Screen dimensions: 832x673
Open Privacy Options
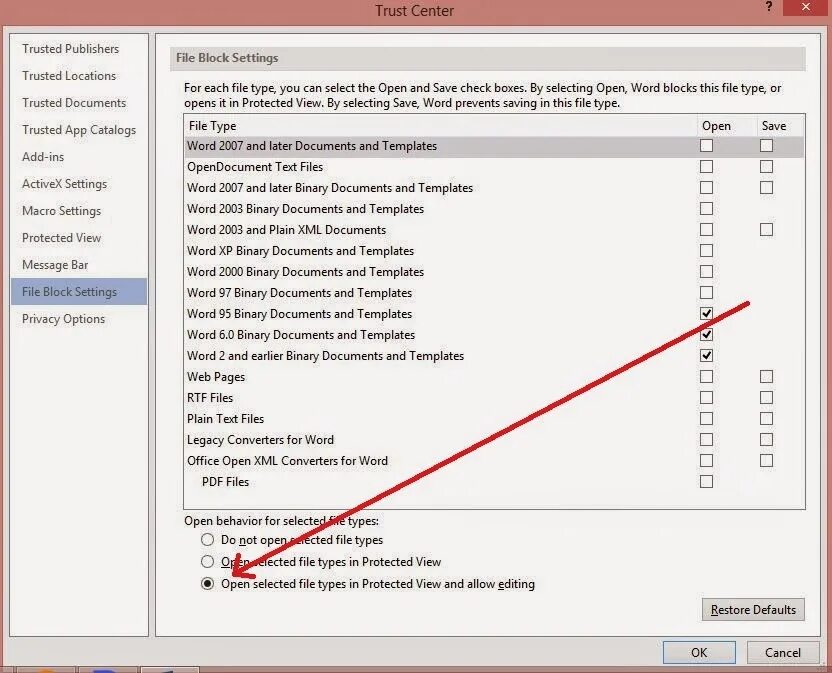tap(64, 319)
